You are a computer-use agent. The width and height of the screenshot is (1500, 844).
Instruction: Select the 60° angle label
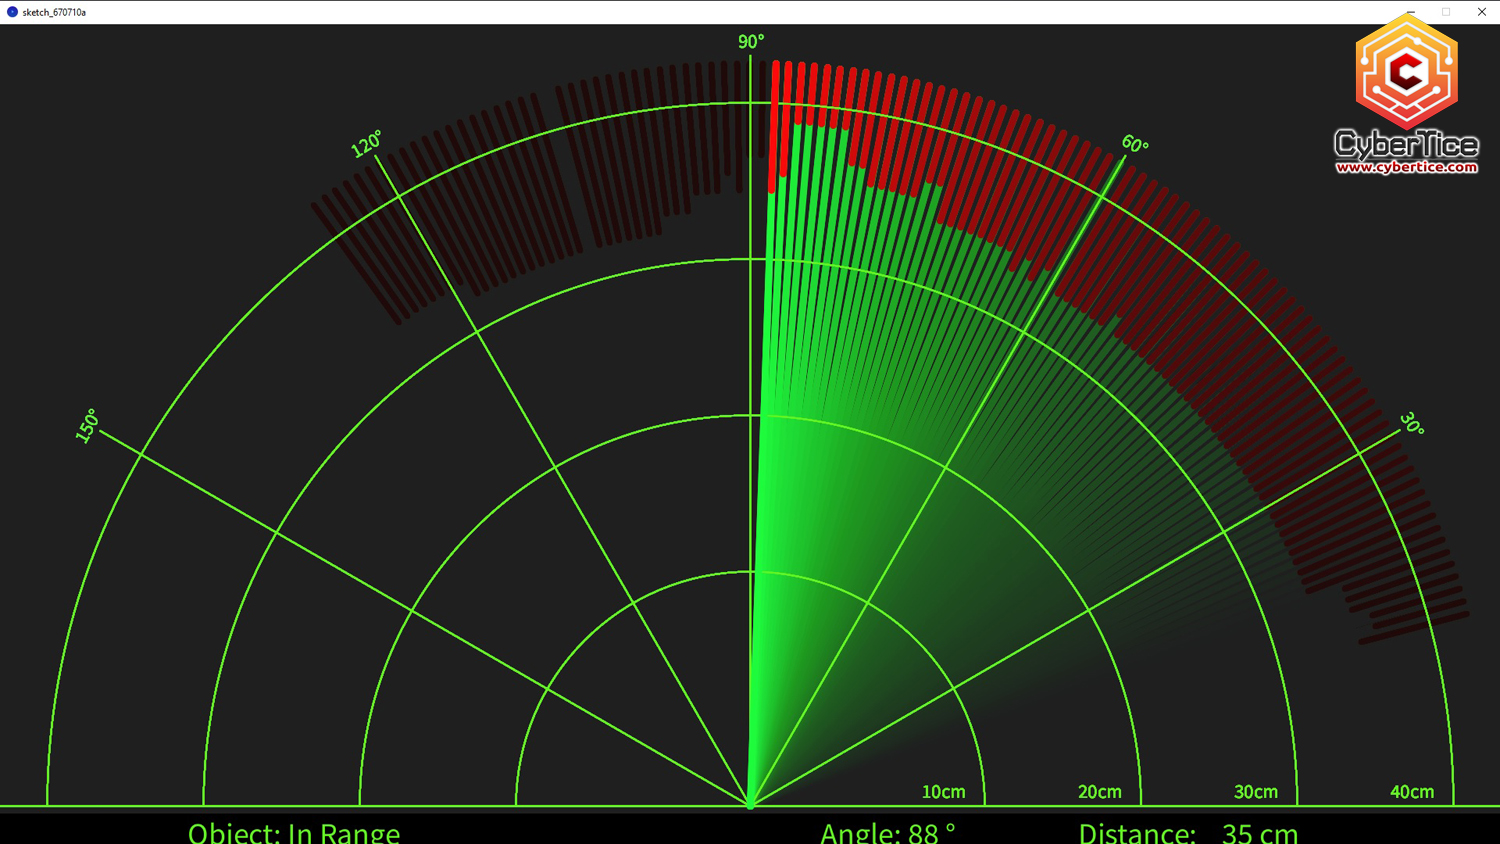pyautogui.click(x=1134, y=144)
